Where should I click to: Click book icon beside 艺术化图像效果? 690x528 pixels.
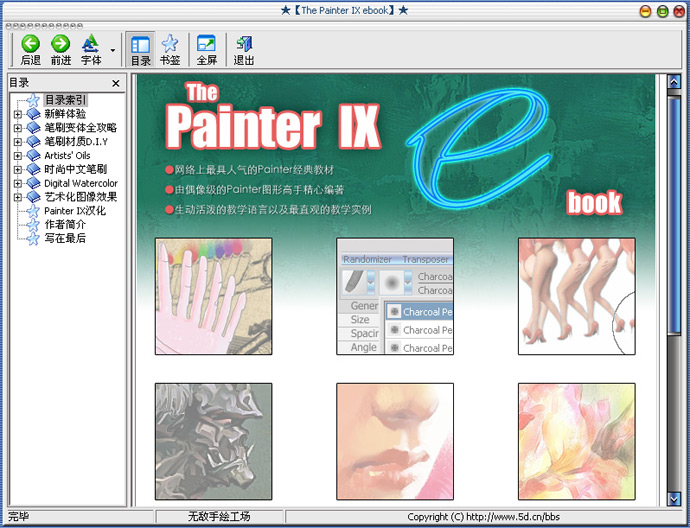33,197
